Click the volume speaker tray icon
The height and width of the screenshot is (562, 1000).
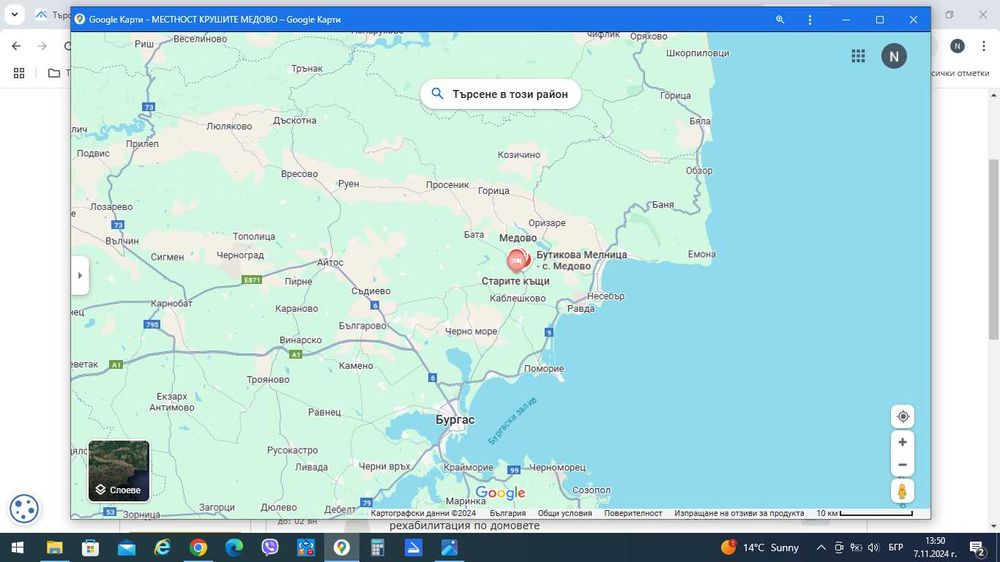click(873, 547)
